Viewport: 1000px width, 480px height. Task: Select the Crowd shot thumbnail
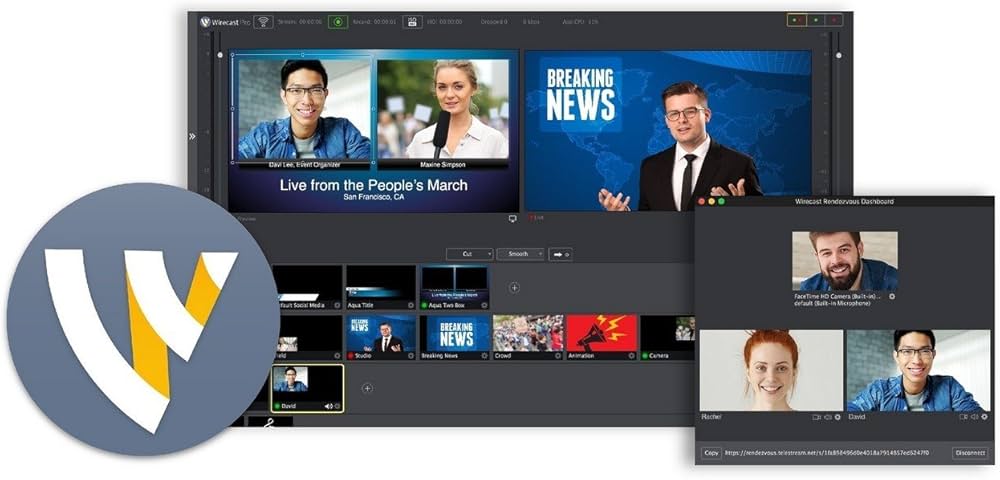[528, 335]
